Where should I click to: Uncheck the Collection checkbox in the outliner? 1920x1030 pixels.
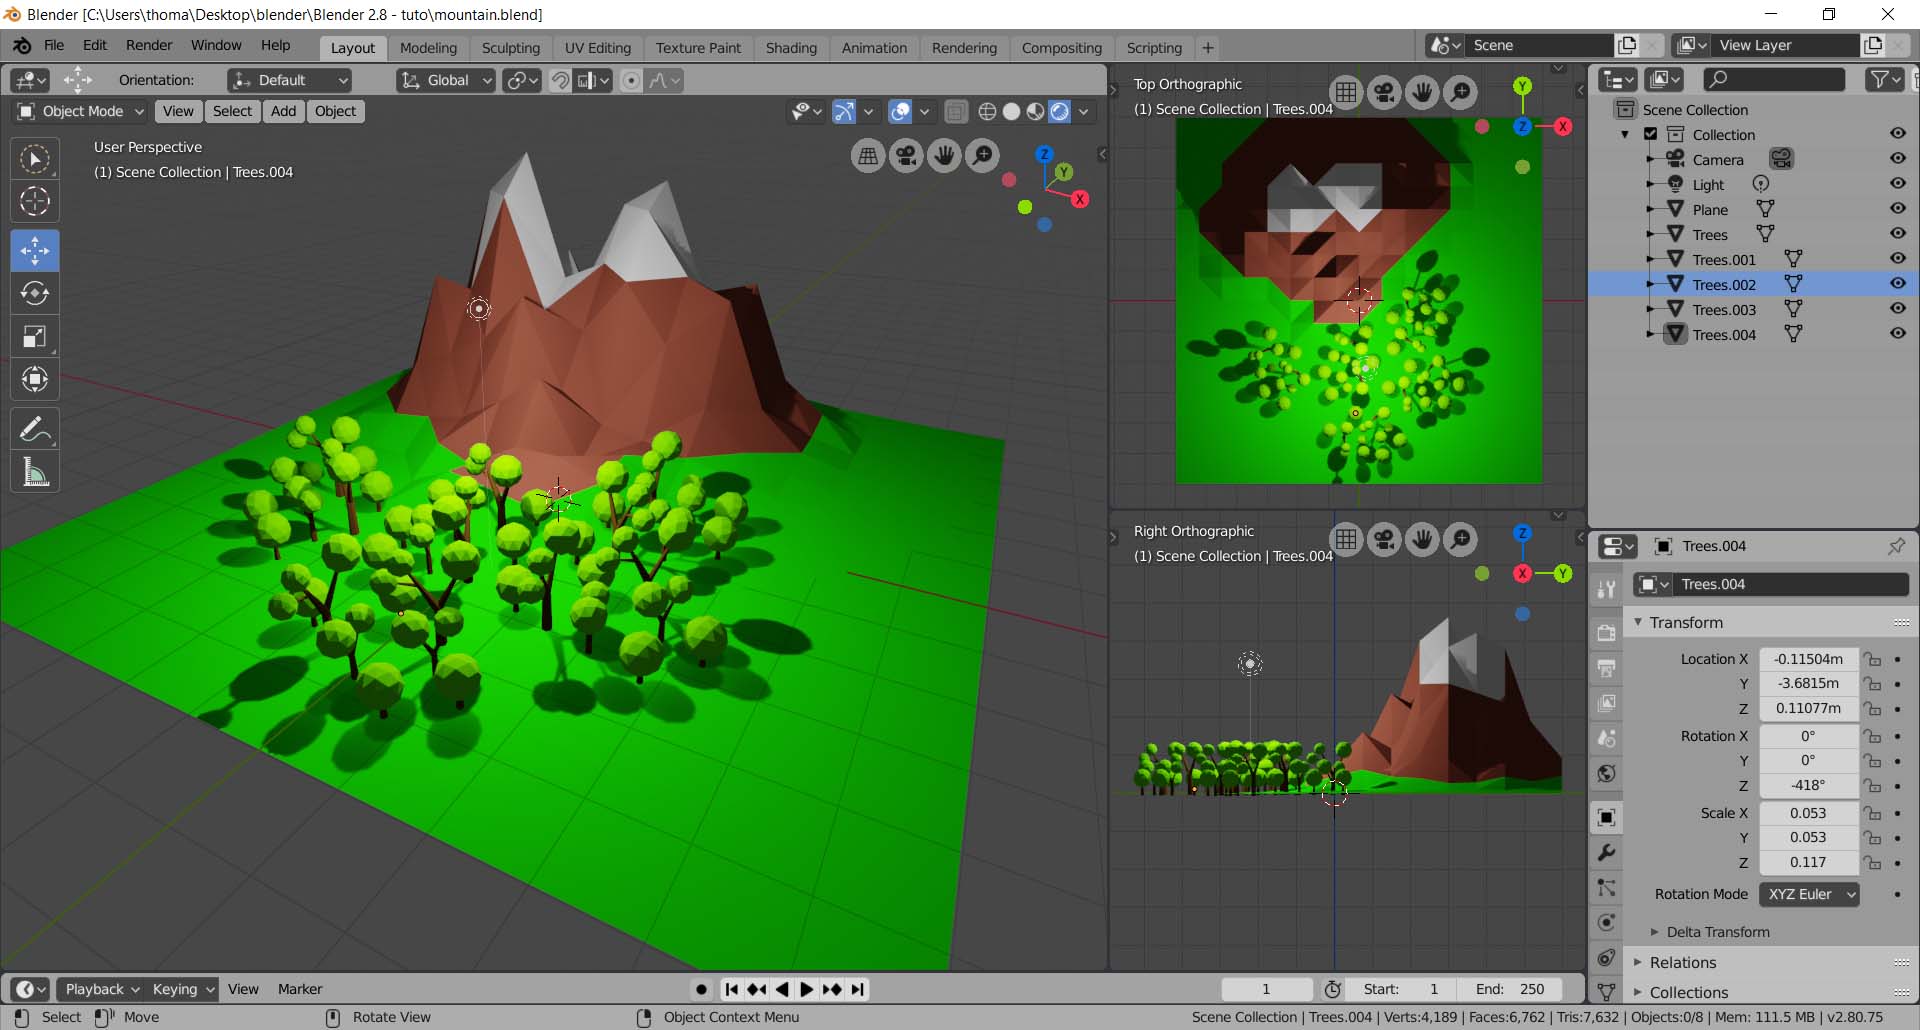tap(1651, 134)
